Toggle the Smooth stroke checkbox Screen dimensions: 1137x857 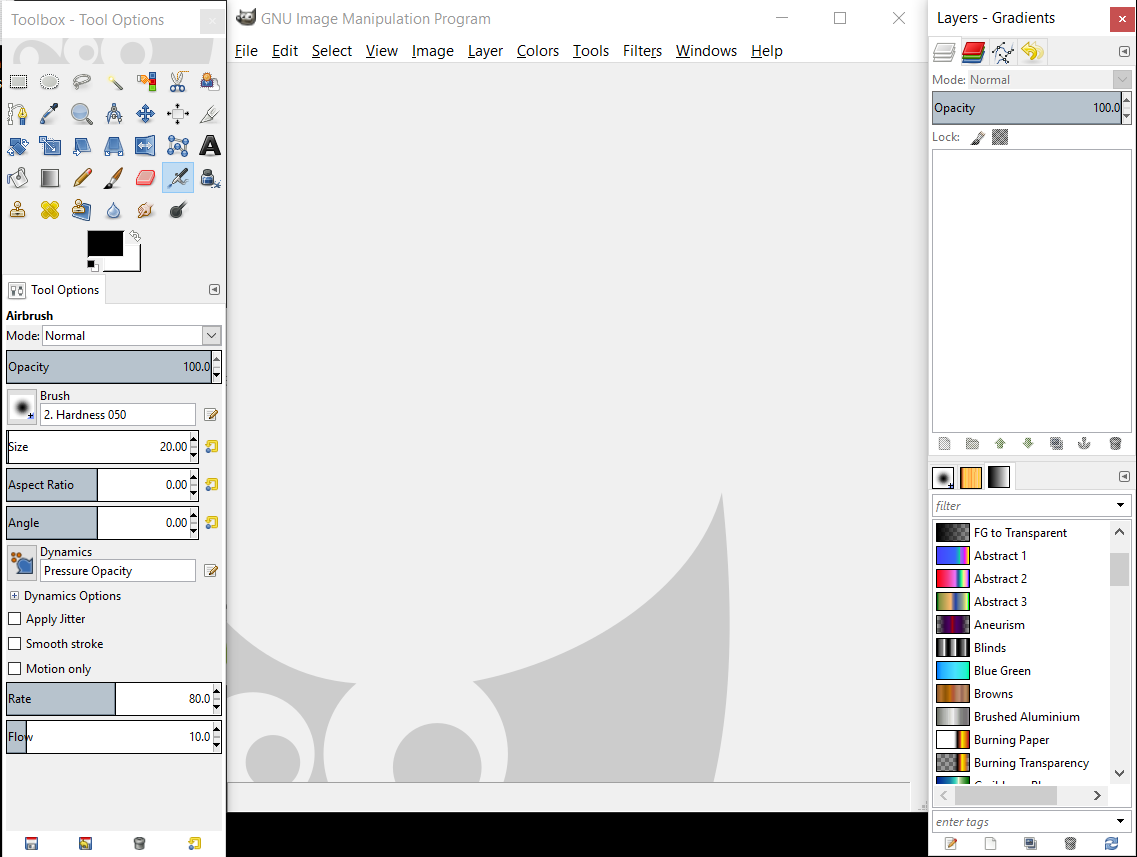click(14, 644)
